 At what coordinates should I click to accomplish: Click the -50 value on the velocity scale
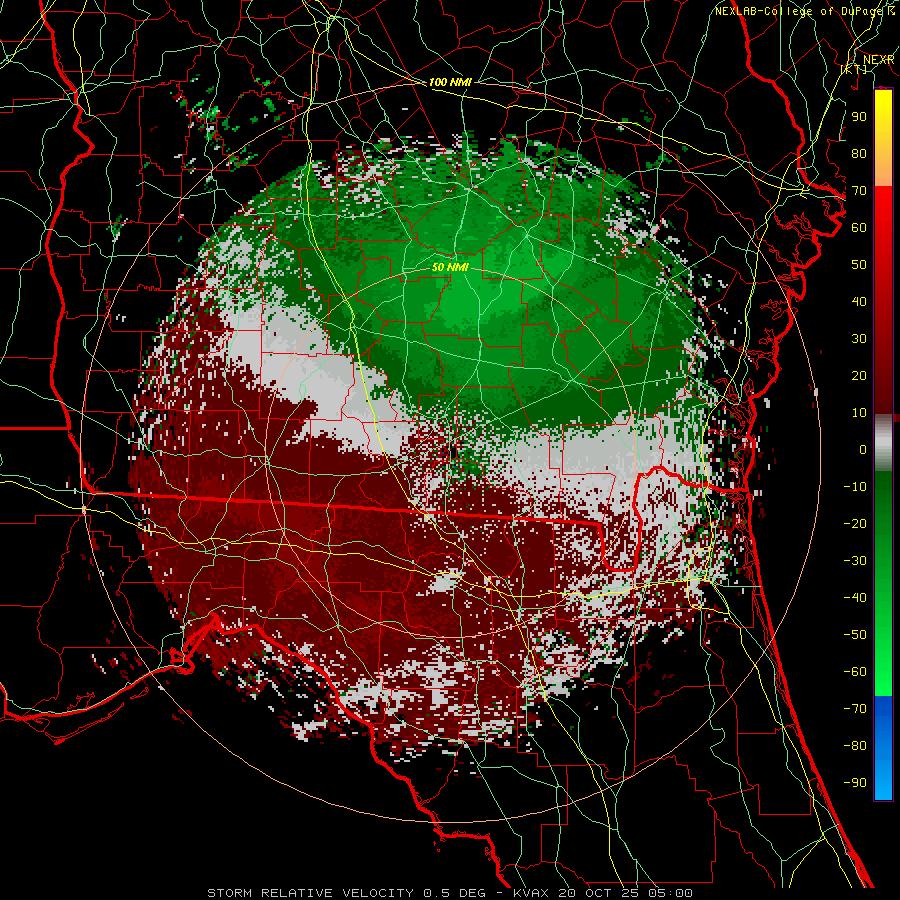click(855, 634)
